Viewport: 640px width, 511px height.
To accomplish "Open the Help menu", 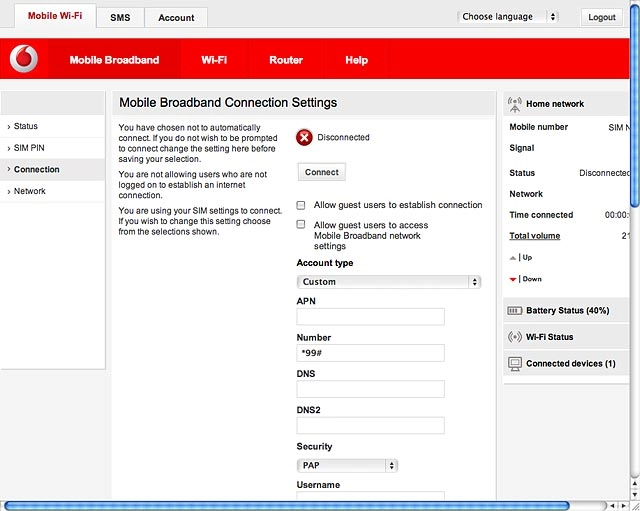I will [x=356, y=60].
